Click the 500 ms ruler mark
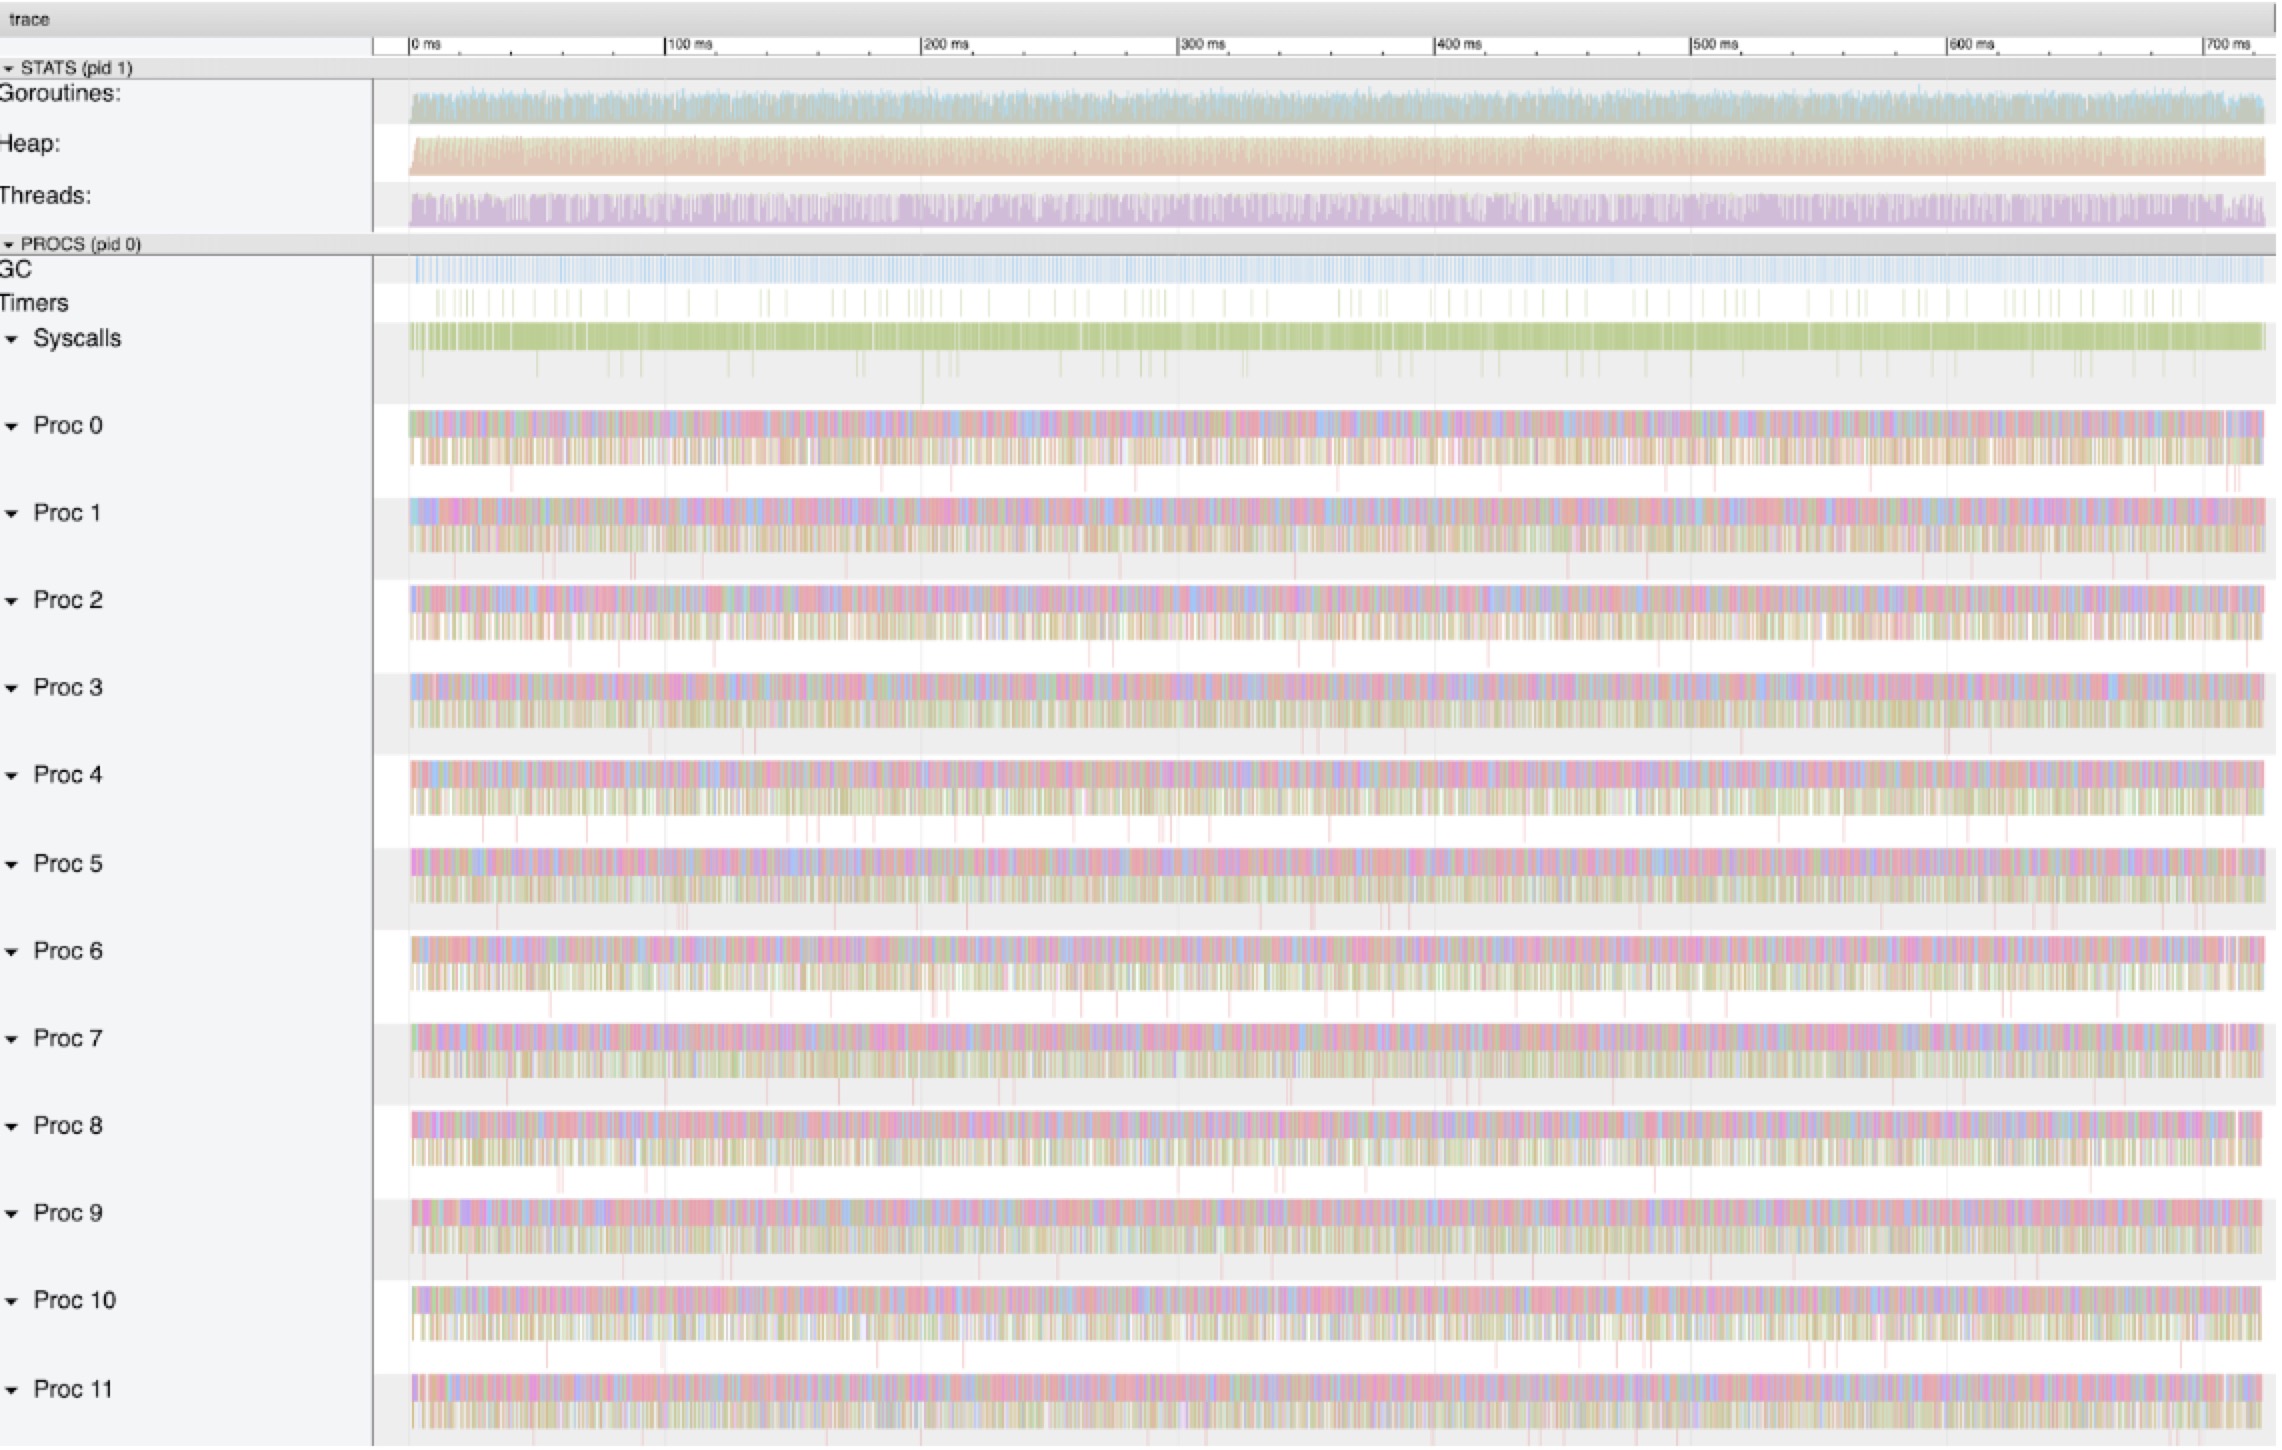The height and width of the screenshot is (1450, 2282). click(x=1715, y=45)
